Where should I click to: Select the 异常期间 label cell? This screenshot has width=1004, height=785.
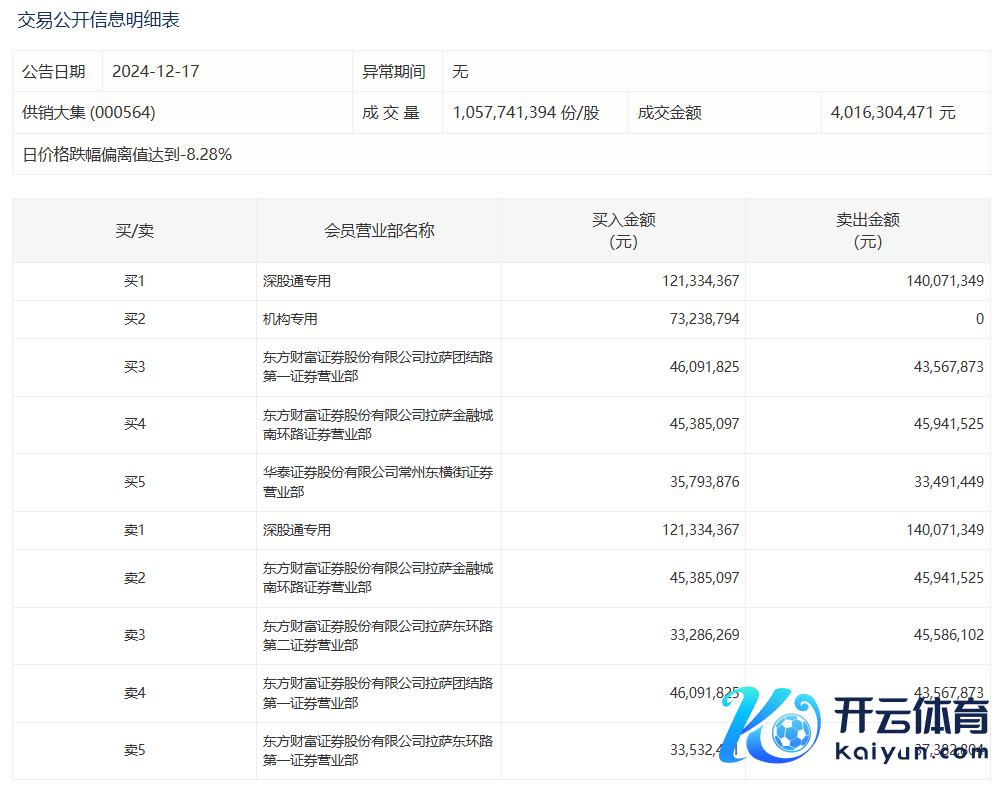[x=394, y=72]
